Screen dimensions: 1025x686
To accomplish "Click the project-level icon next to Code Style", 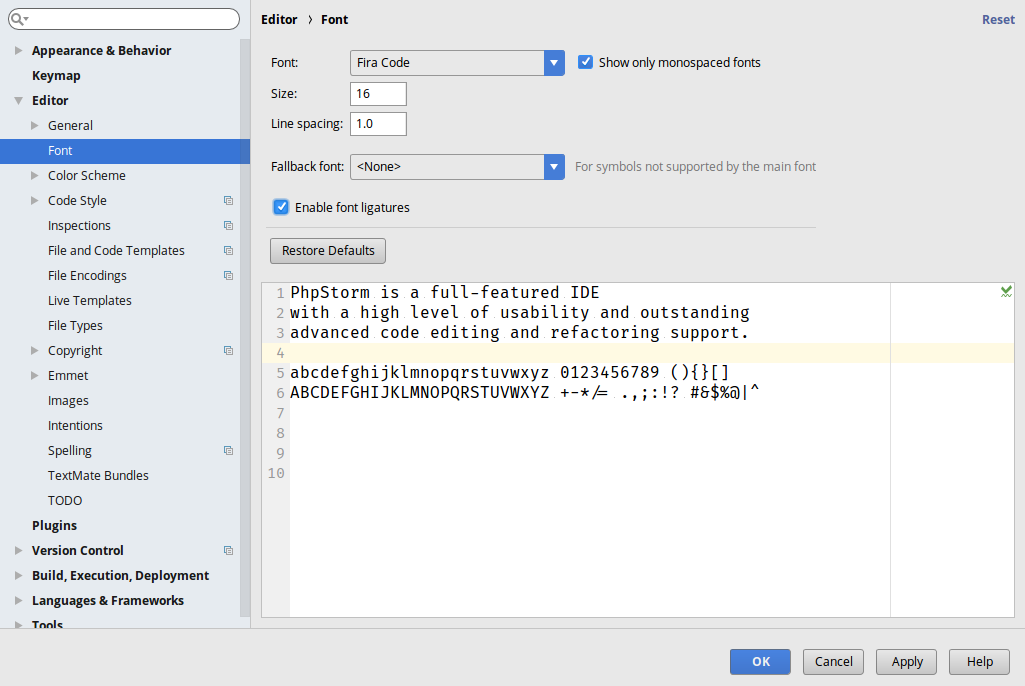I will [x=228, y=201].
